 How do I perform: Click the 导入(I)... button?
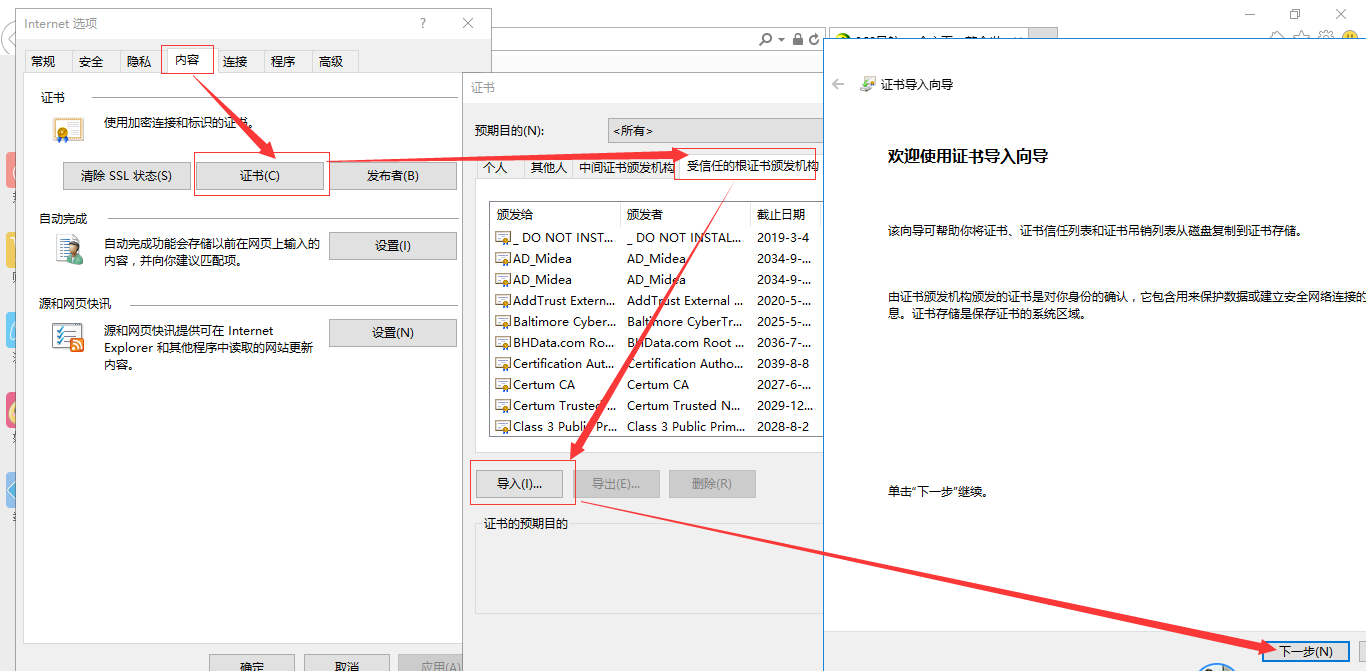519,484
